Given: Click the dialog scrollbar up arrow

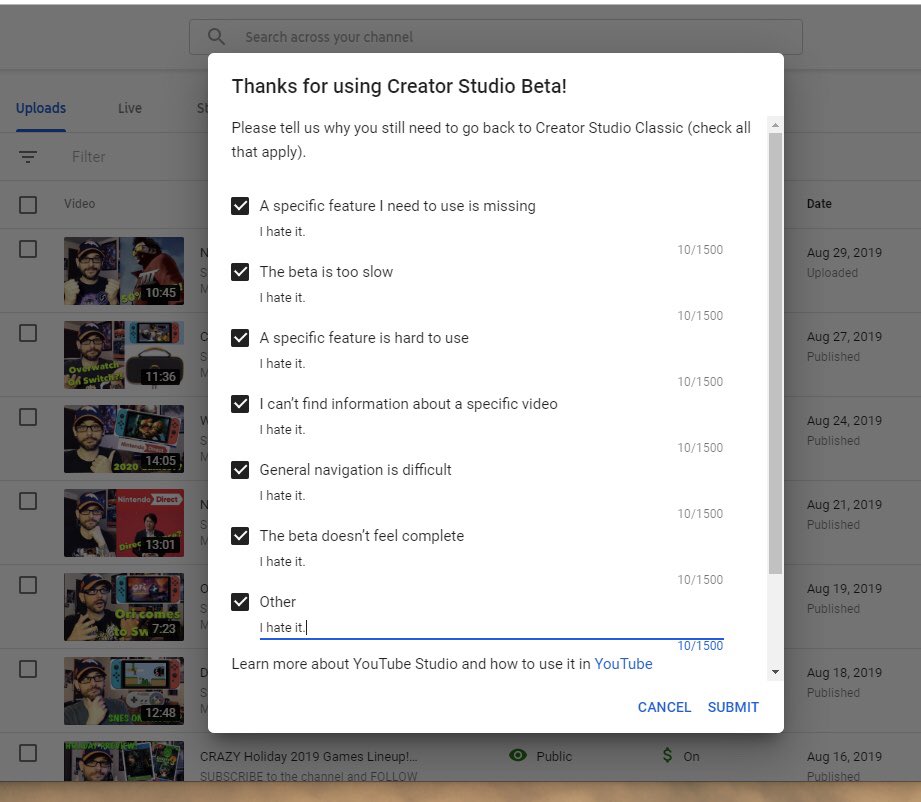Looking at the screenshot, I should [x=775, y=125].
